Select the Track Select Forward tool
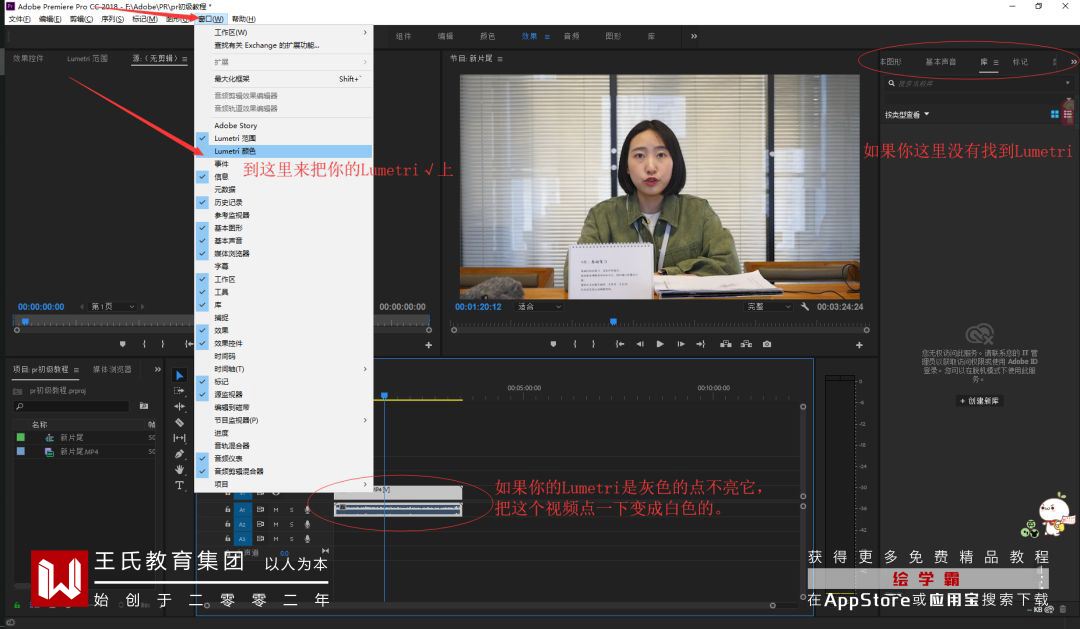The image size is (1080, 629). coord(179,391)
